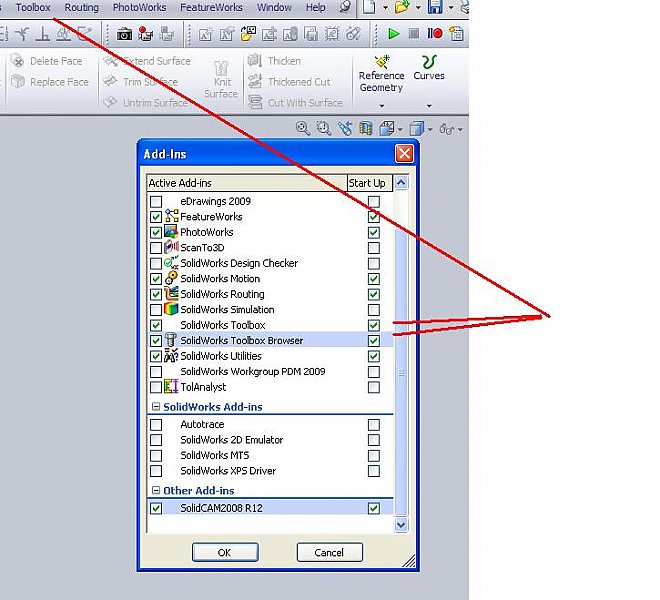Open the Toolbox menu
The height and width of the screenshot is (600, 660).
click(33, 7)
